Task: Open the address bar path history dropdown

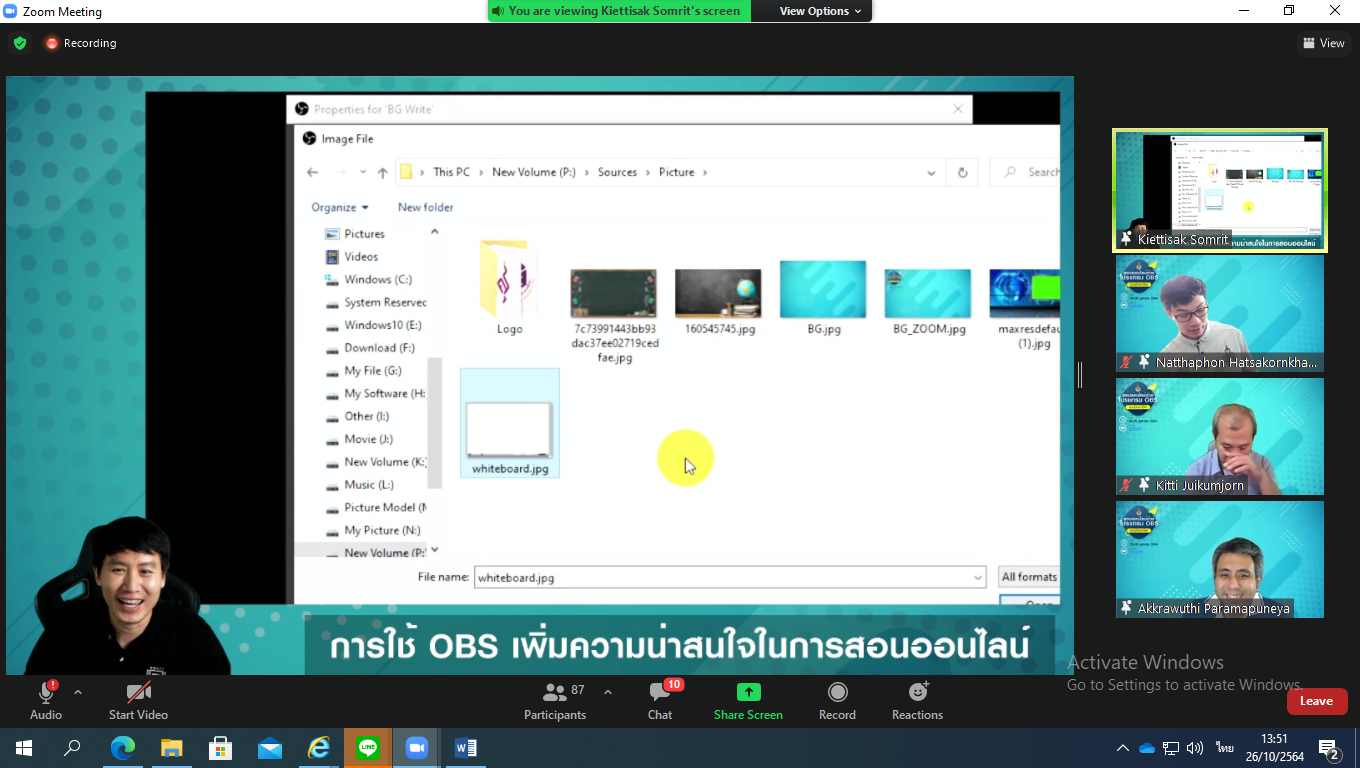Action: 932,172
